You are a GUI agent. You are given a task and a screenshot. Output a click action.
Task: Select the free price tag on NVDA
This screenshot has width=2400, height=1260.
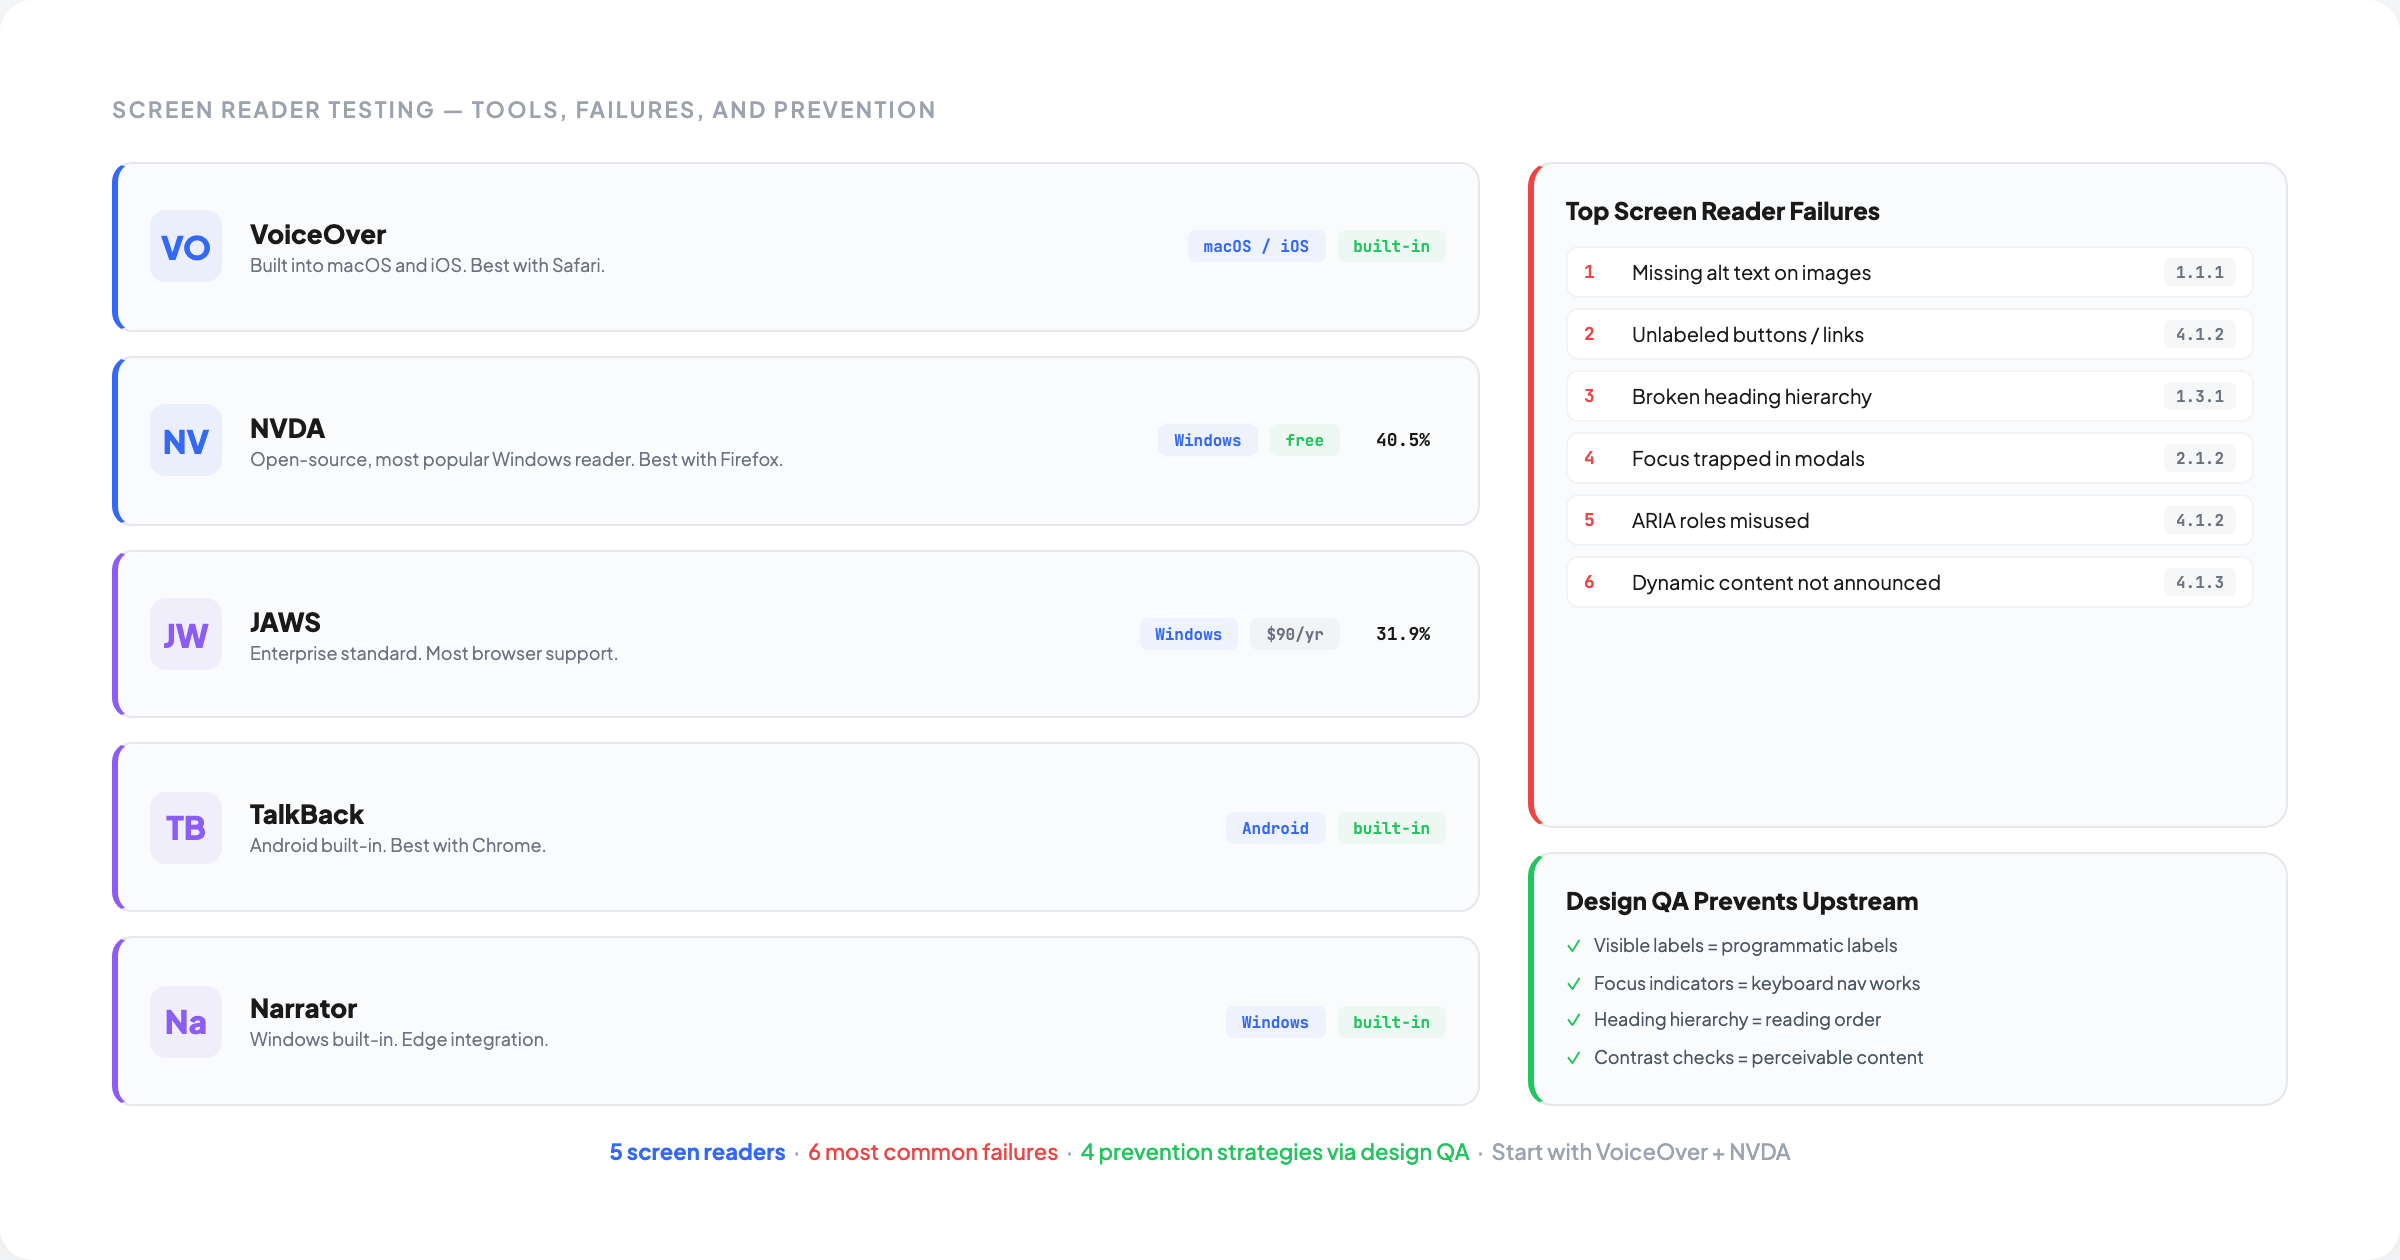tap(1304, 440)
